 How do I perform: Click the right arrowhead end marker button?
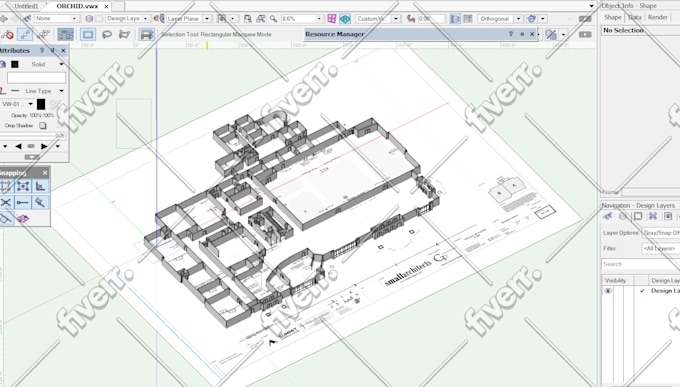coord(44,146)
